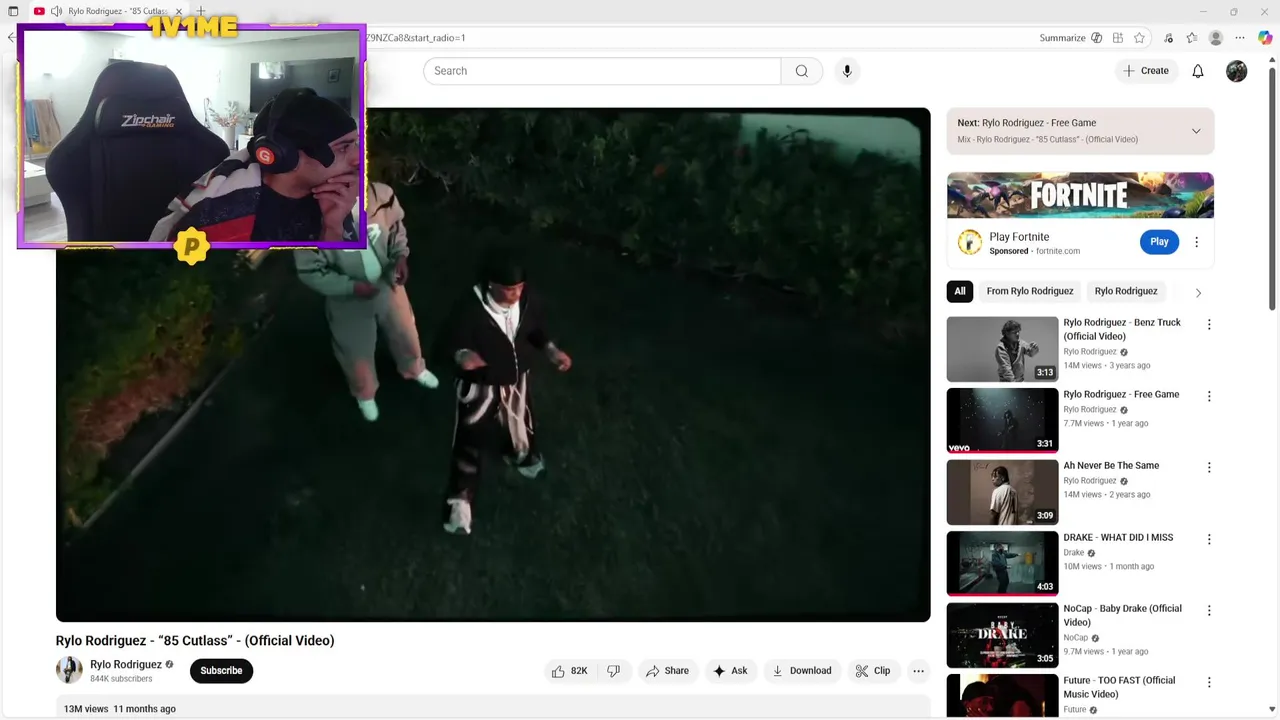Open YouTube notifications bell
Image resolution: width=1280 pixels, height=720 pixels.
[x=1198, y=71]
